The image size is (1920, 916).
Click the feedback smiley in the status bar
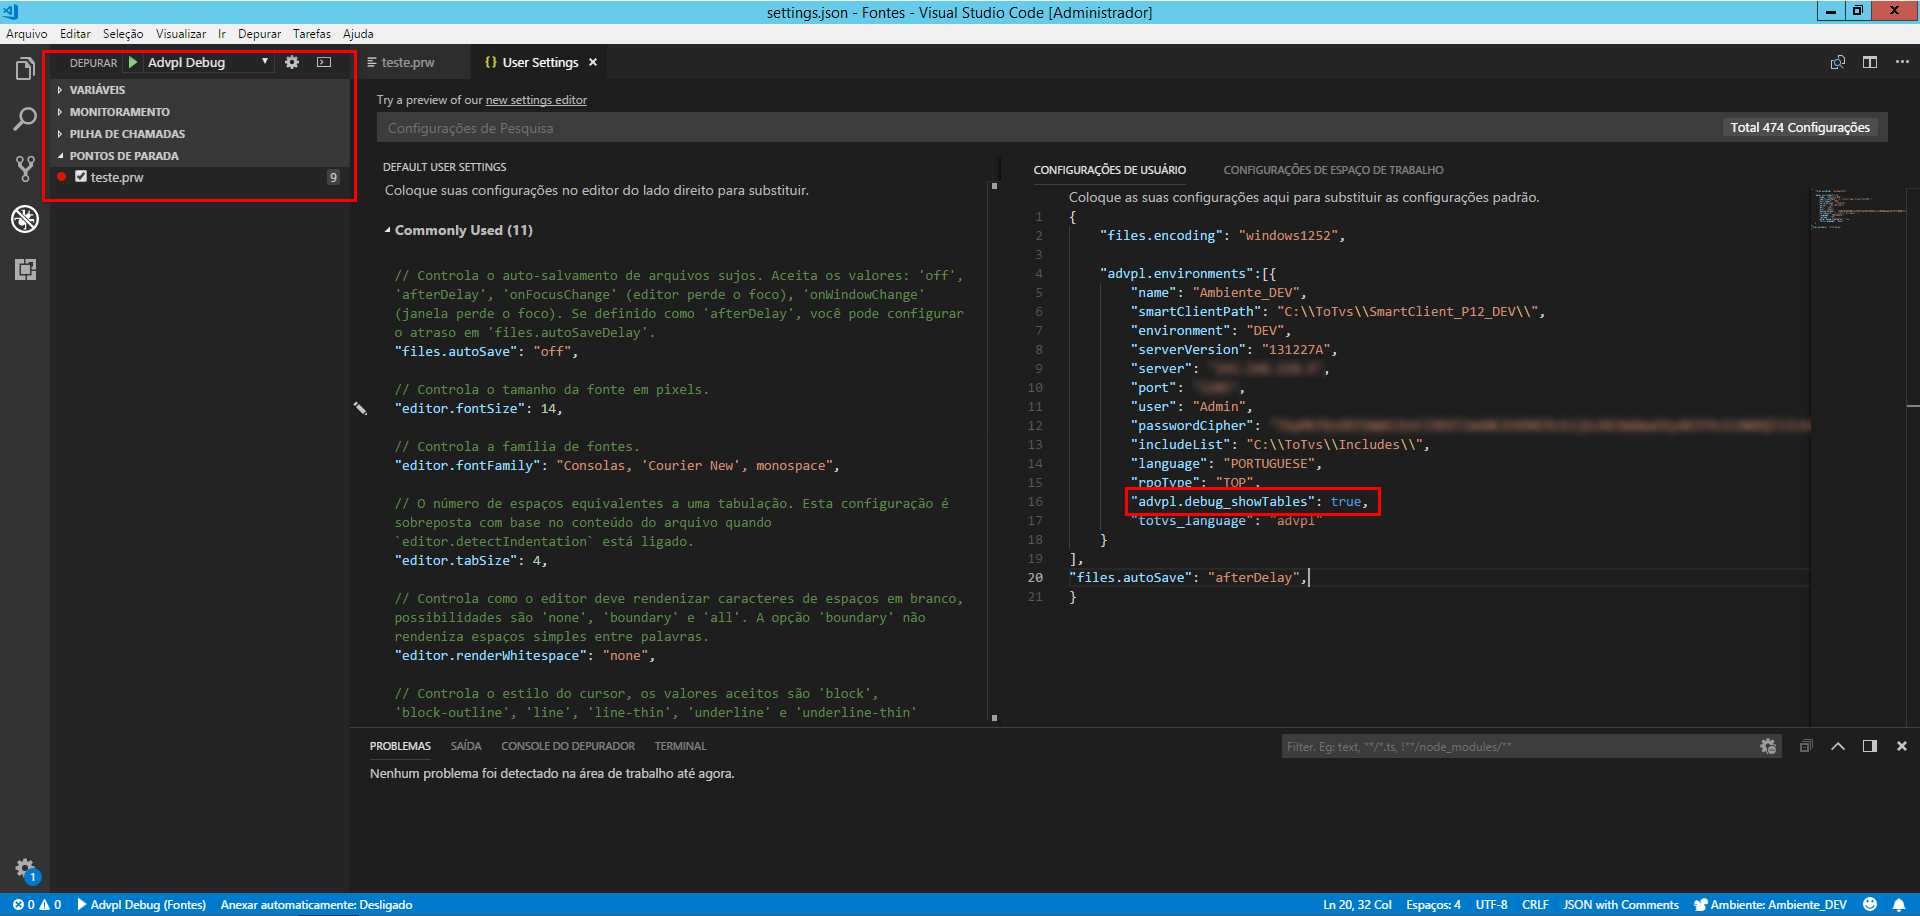click(x=1869, y=904)
